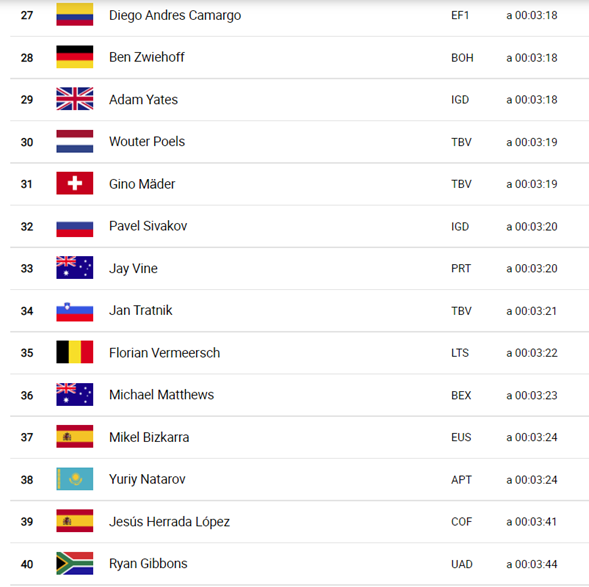Image resolution: width=589 pixels, height=587 pixels.
Task: Click team code EF1 in row 27
Action: 460,15
